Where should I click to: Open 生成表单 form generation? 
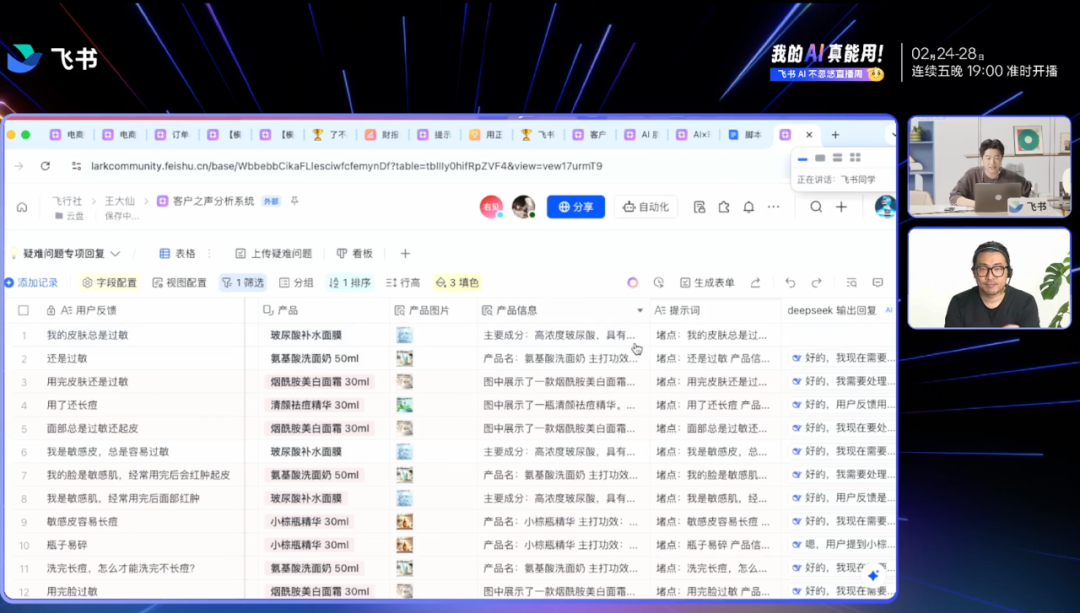(x=708, y=283)
